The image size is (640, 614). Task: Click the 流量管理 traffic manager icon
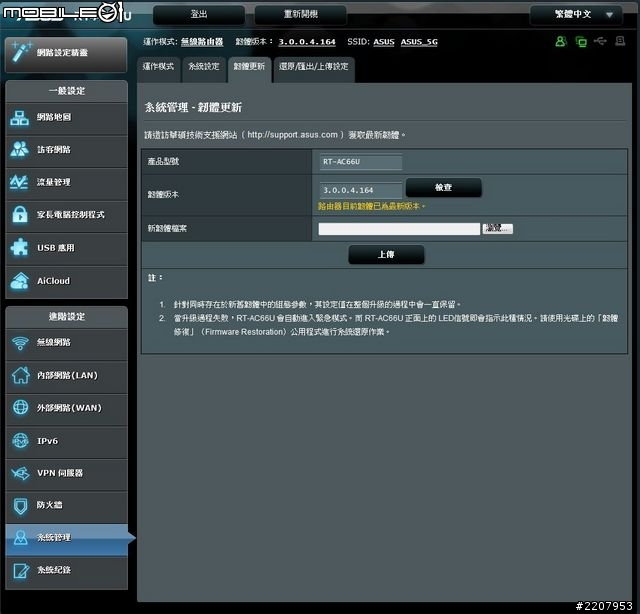(20, 183)
